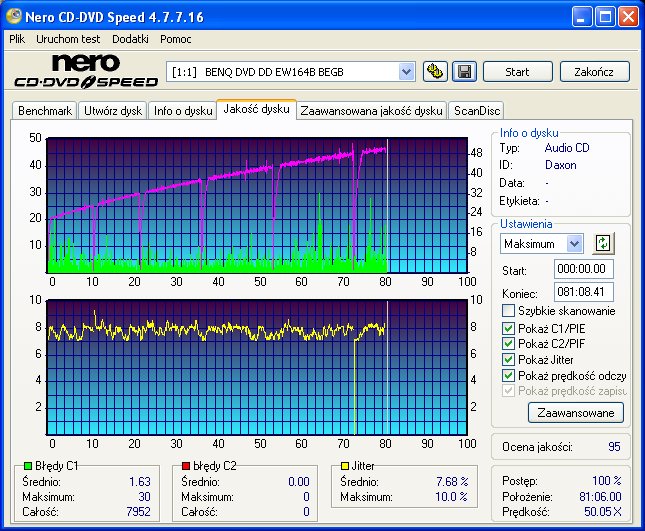The width and height of the screenshot is (645, 531).
Task: Open the Pomoc menu
Action: point(176,39)
